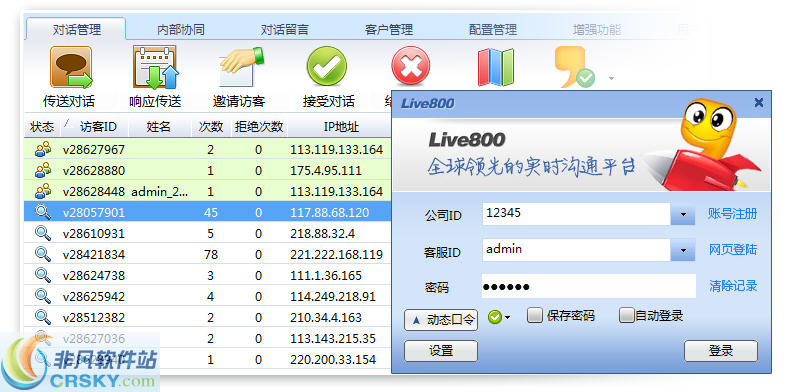Viewport: 790px width, 392px height.
Task: Click the 登录 login button
Action: coord(720,351)
